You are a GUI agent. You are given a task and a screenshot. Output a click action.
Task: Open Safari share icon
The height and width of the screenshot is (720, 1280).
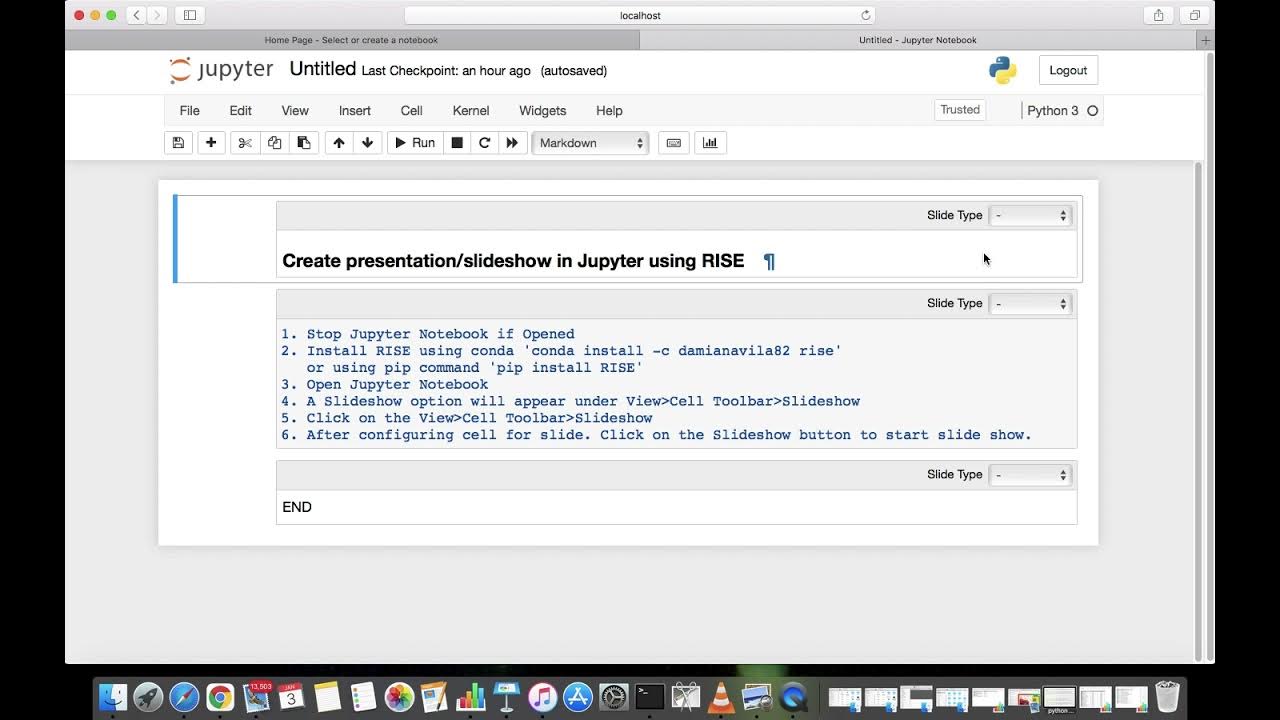(x=1158, y=15)
